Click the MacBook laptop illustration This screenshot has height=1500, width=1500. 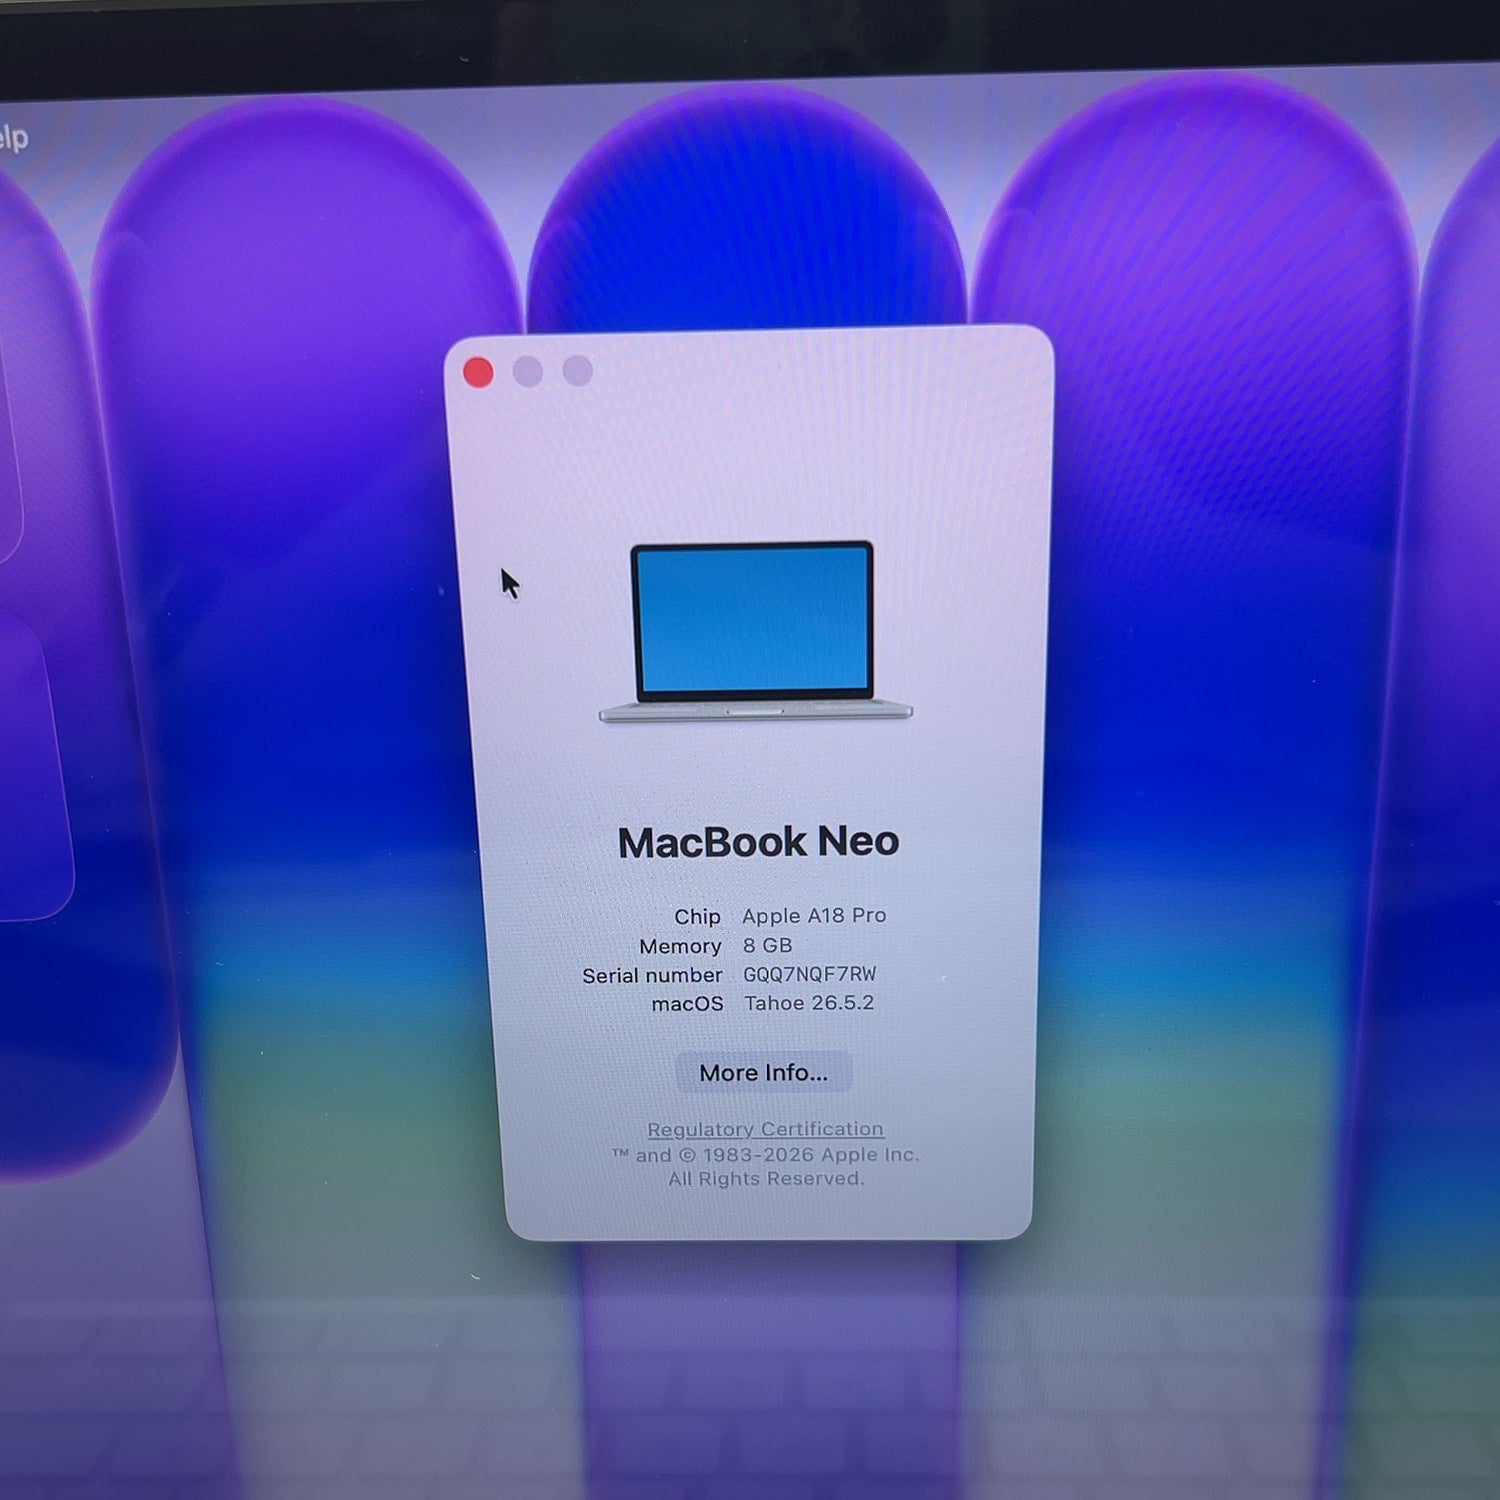click(x=755, y=631)
